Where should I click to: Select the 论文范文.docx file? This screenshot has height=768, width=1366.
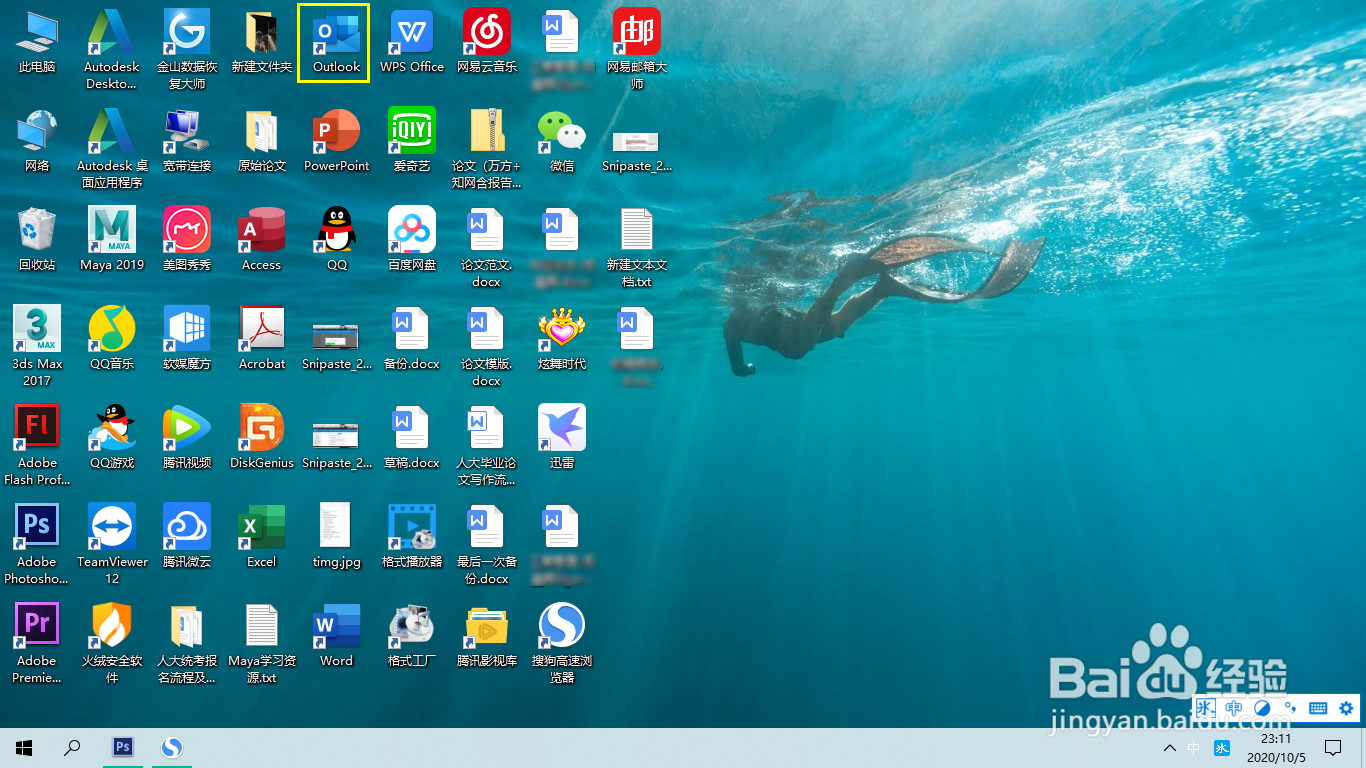(x=487, y=247)
